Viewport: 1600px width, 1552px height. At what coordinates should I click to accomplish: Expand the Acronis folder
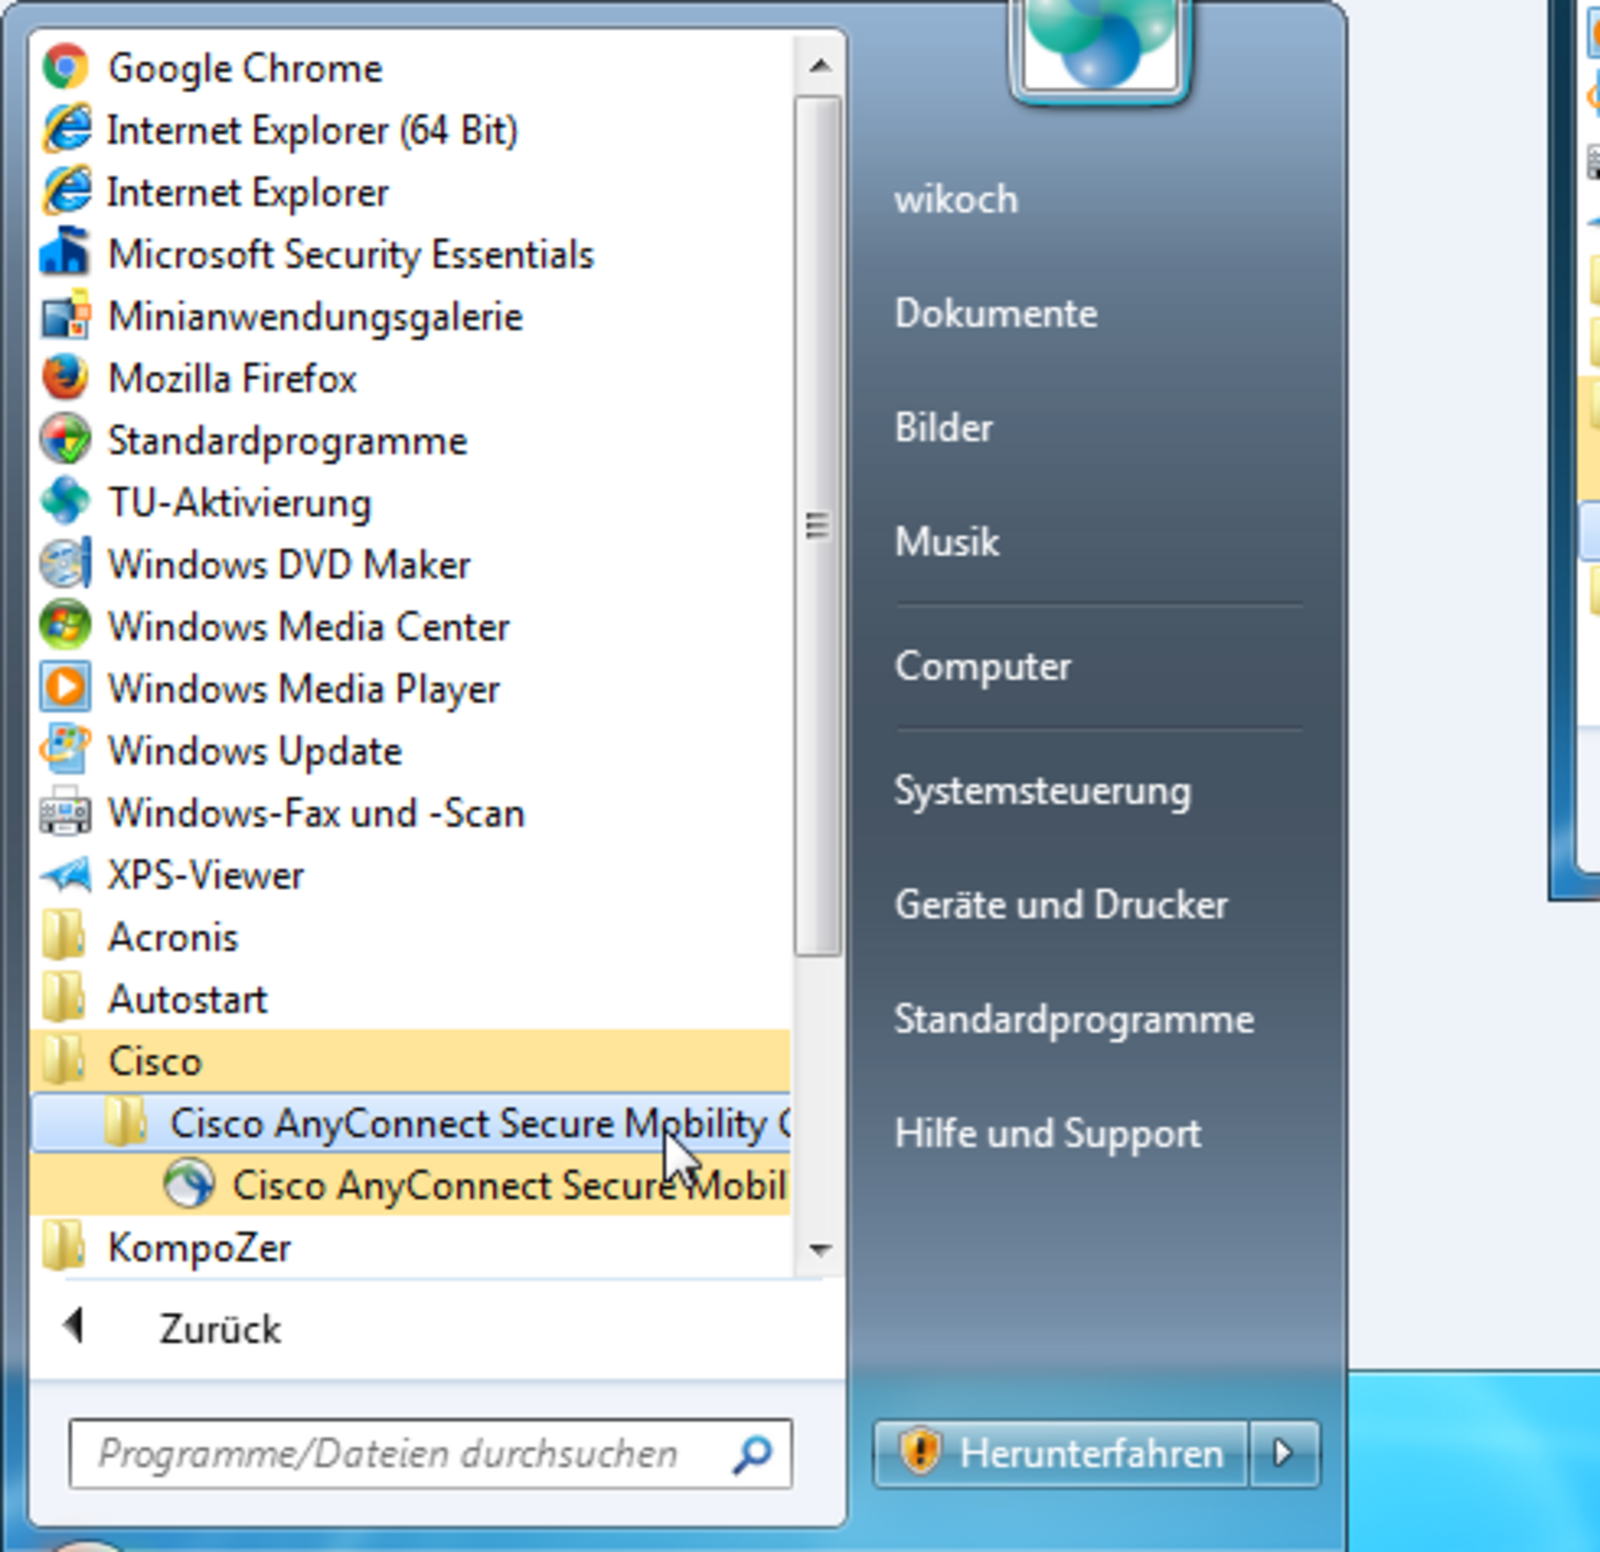[x=410, y=937]
